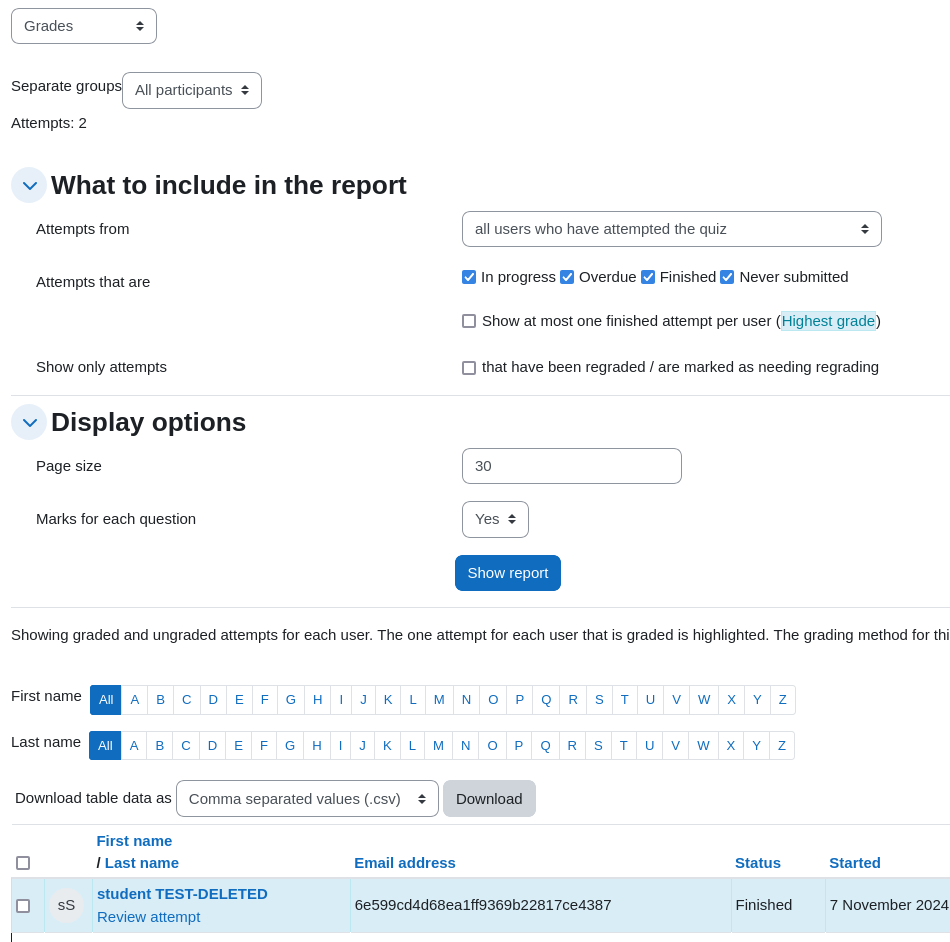Image resolution: width=950 pixels, height=942 pixels.
Task: Filter First name by letter M
Action: pyautogui.click(x=439, y=700)
